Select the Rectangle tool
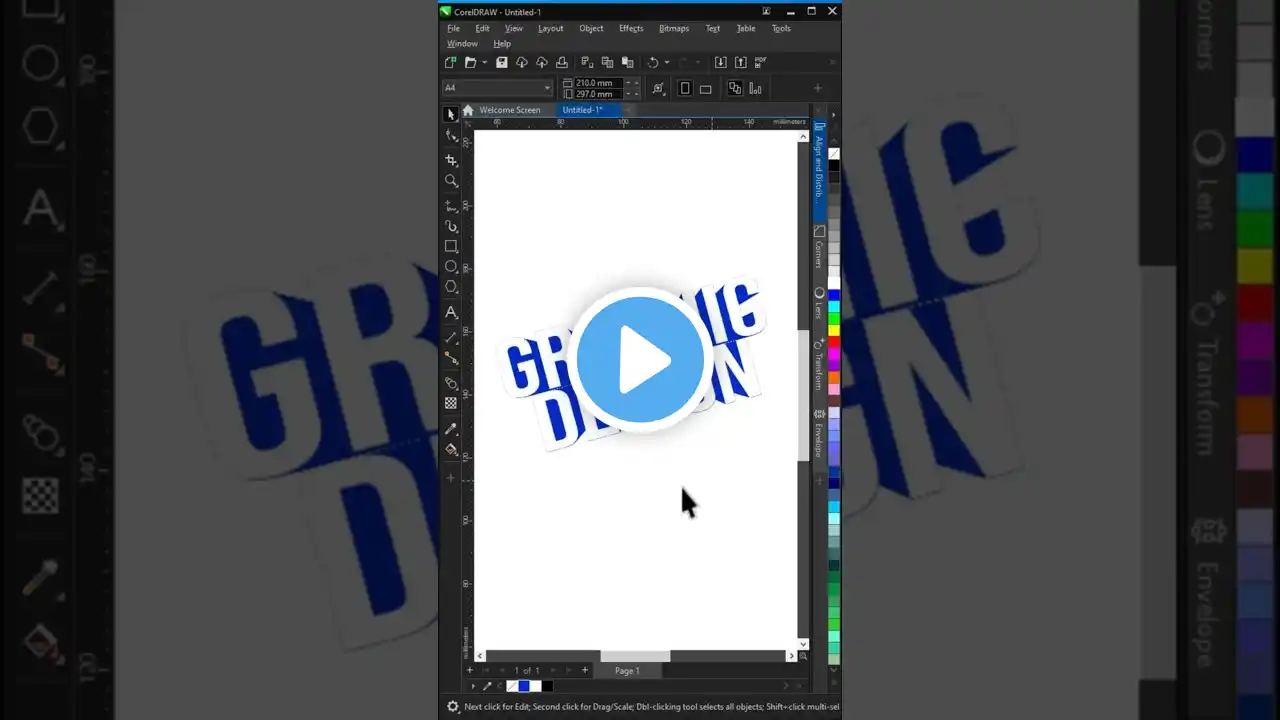This screenshot has width=1280, height=720. pos(451,246)
